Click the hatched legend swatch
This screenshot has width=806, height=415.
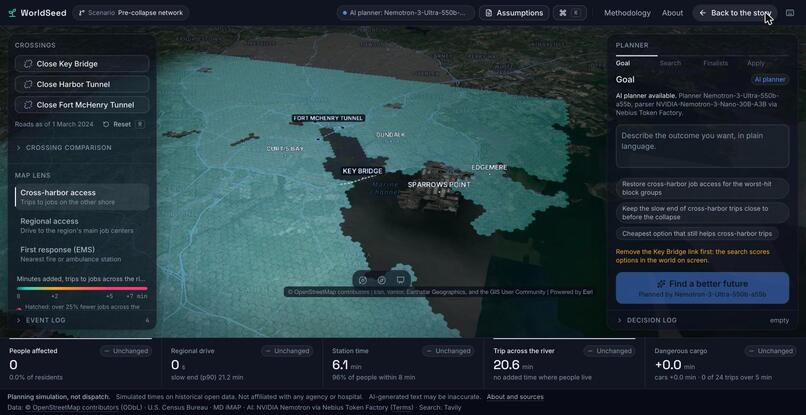pos(20,310)
